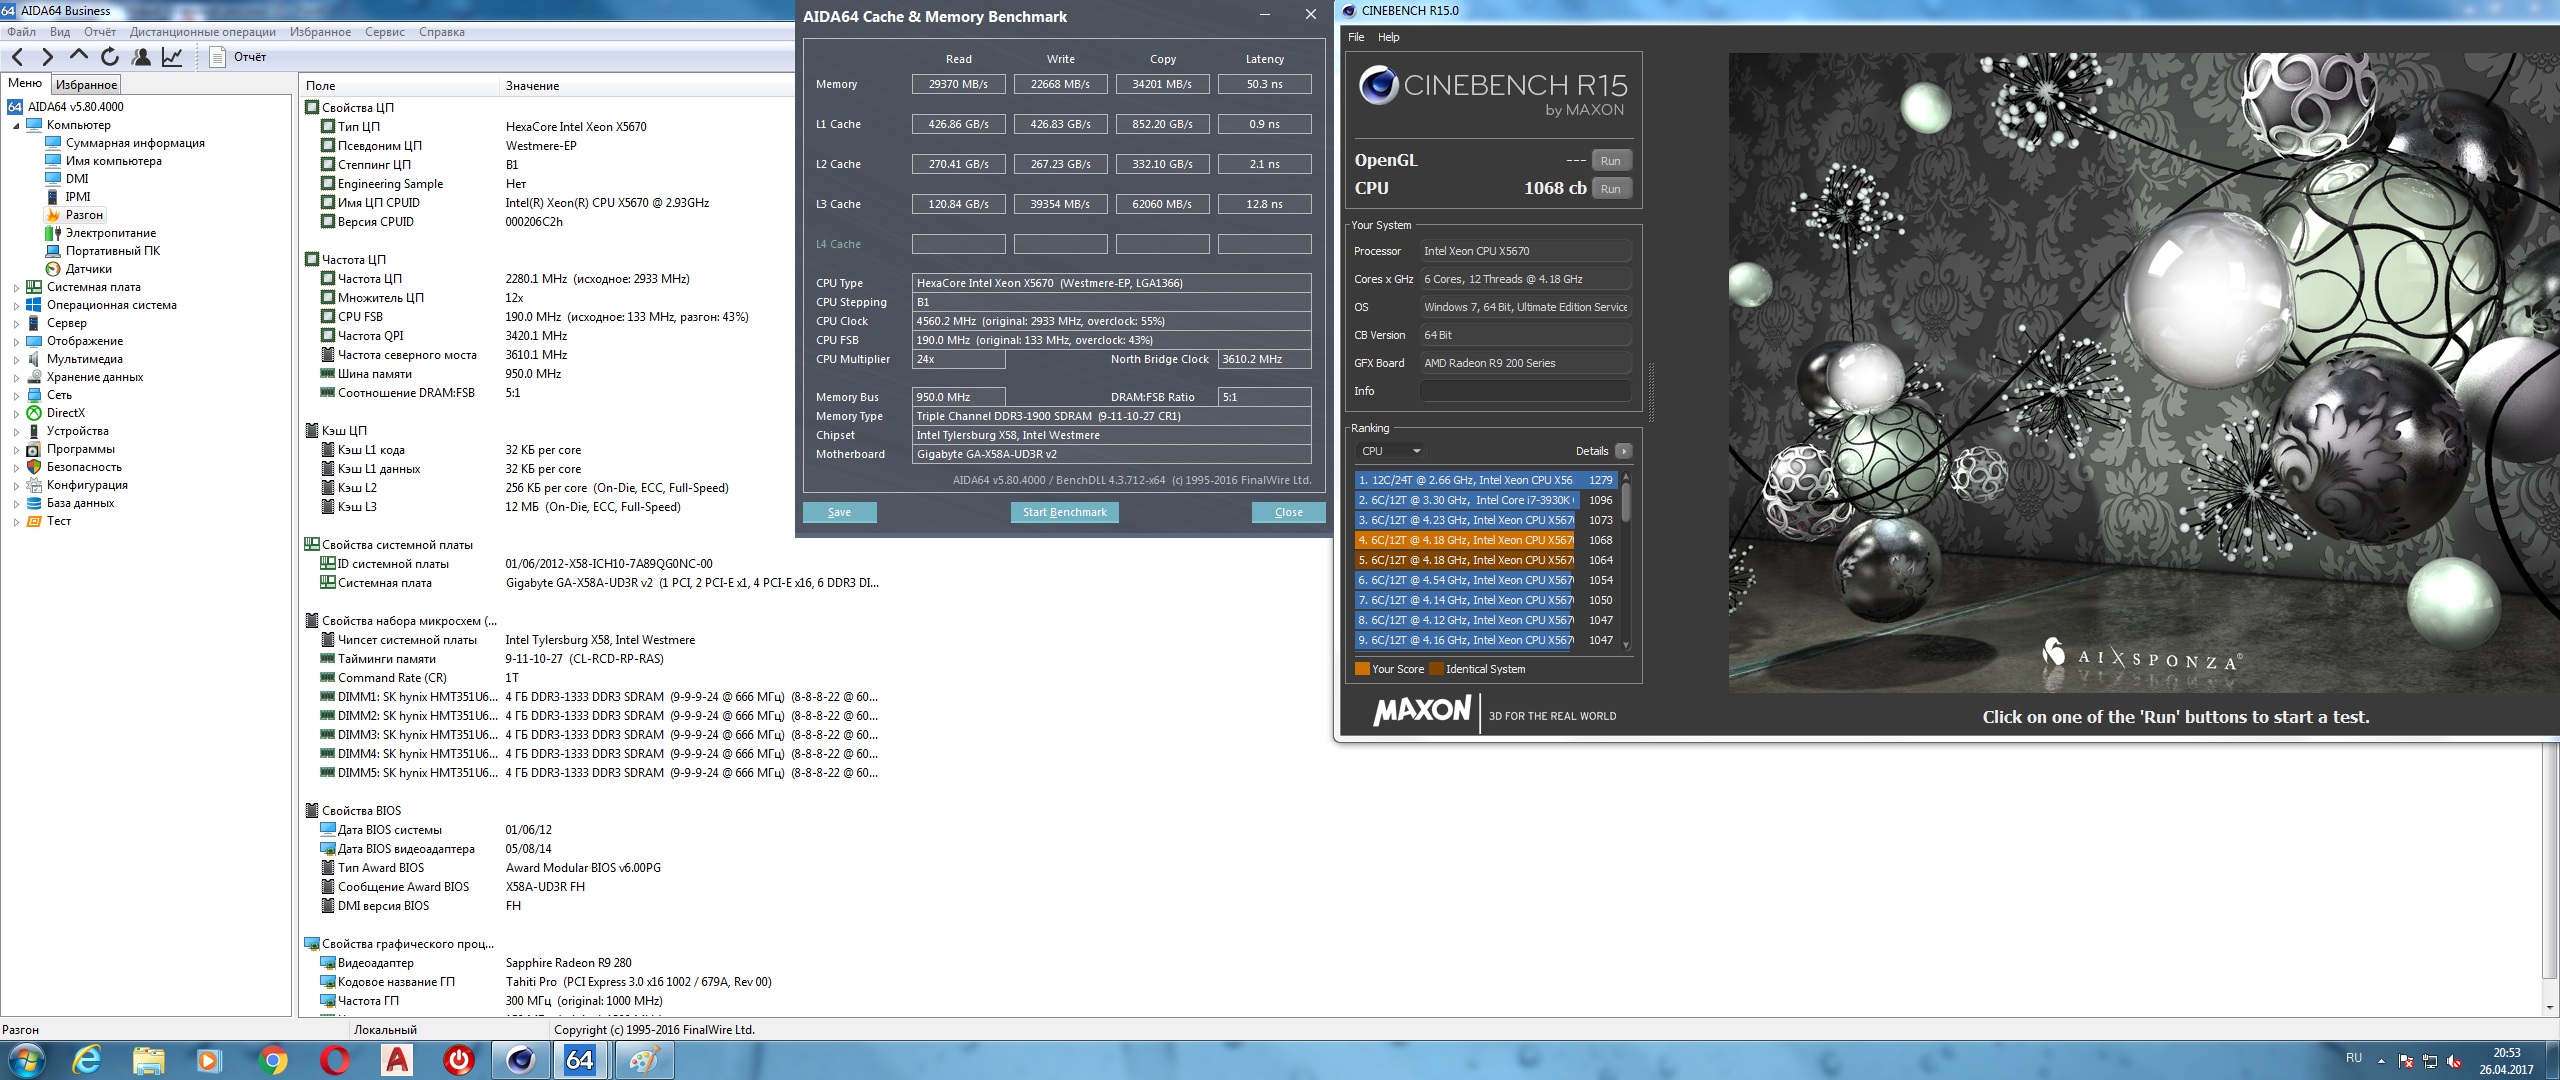The height and width of the screenshot is (1080, 2560).
Task: Click the Details arrow button in Ranking
Action: (x=1623, y=451)
